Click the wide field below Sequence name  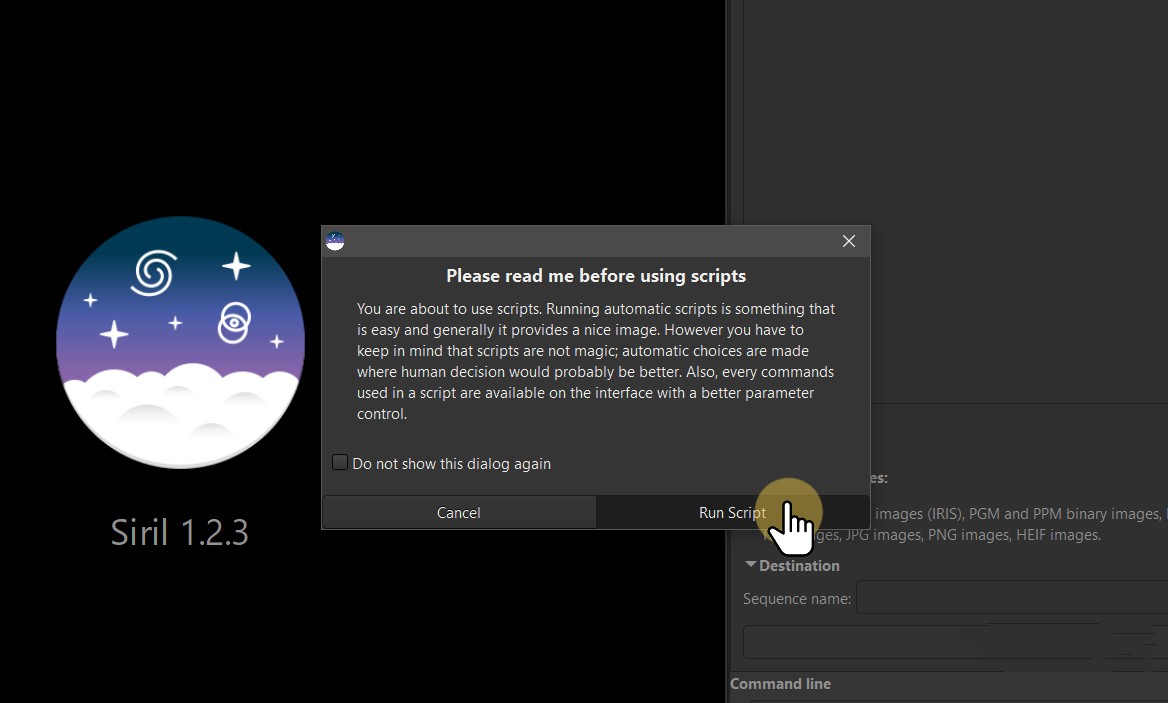pyautogui.click(x=950, y=641)
